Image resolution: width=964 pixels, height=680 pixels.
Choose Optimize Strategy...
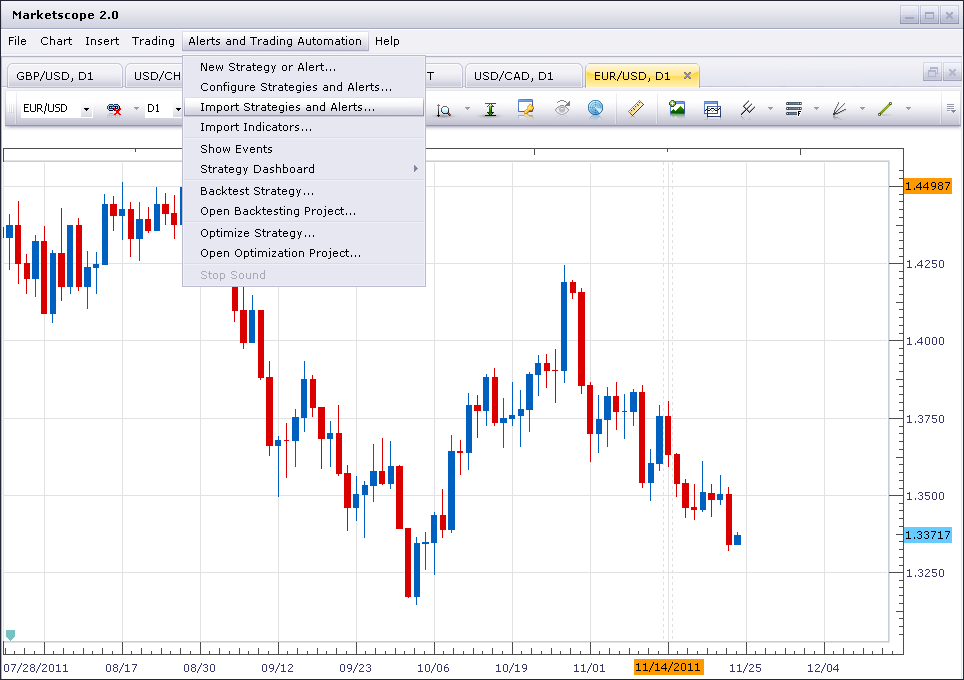(304, 233)
